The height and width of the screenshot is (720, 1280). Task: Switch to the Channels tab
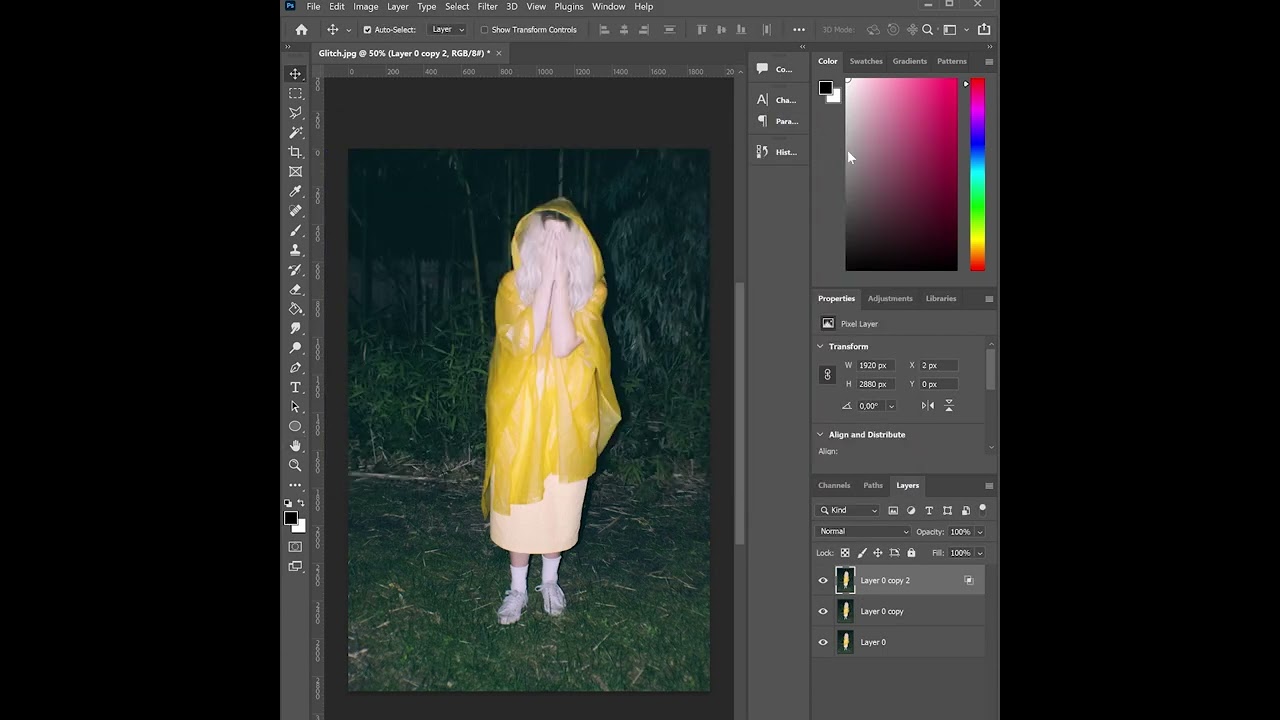(x=834, y=485)
